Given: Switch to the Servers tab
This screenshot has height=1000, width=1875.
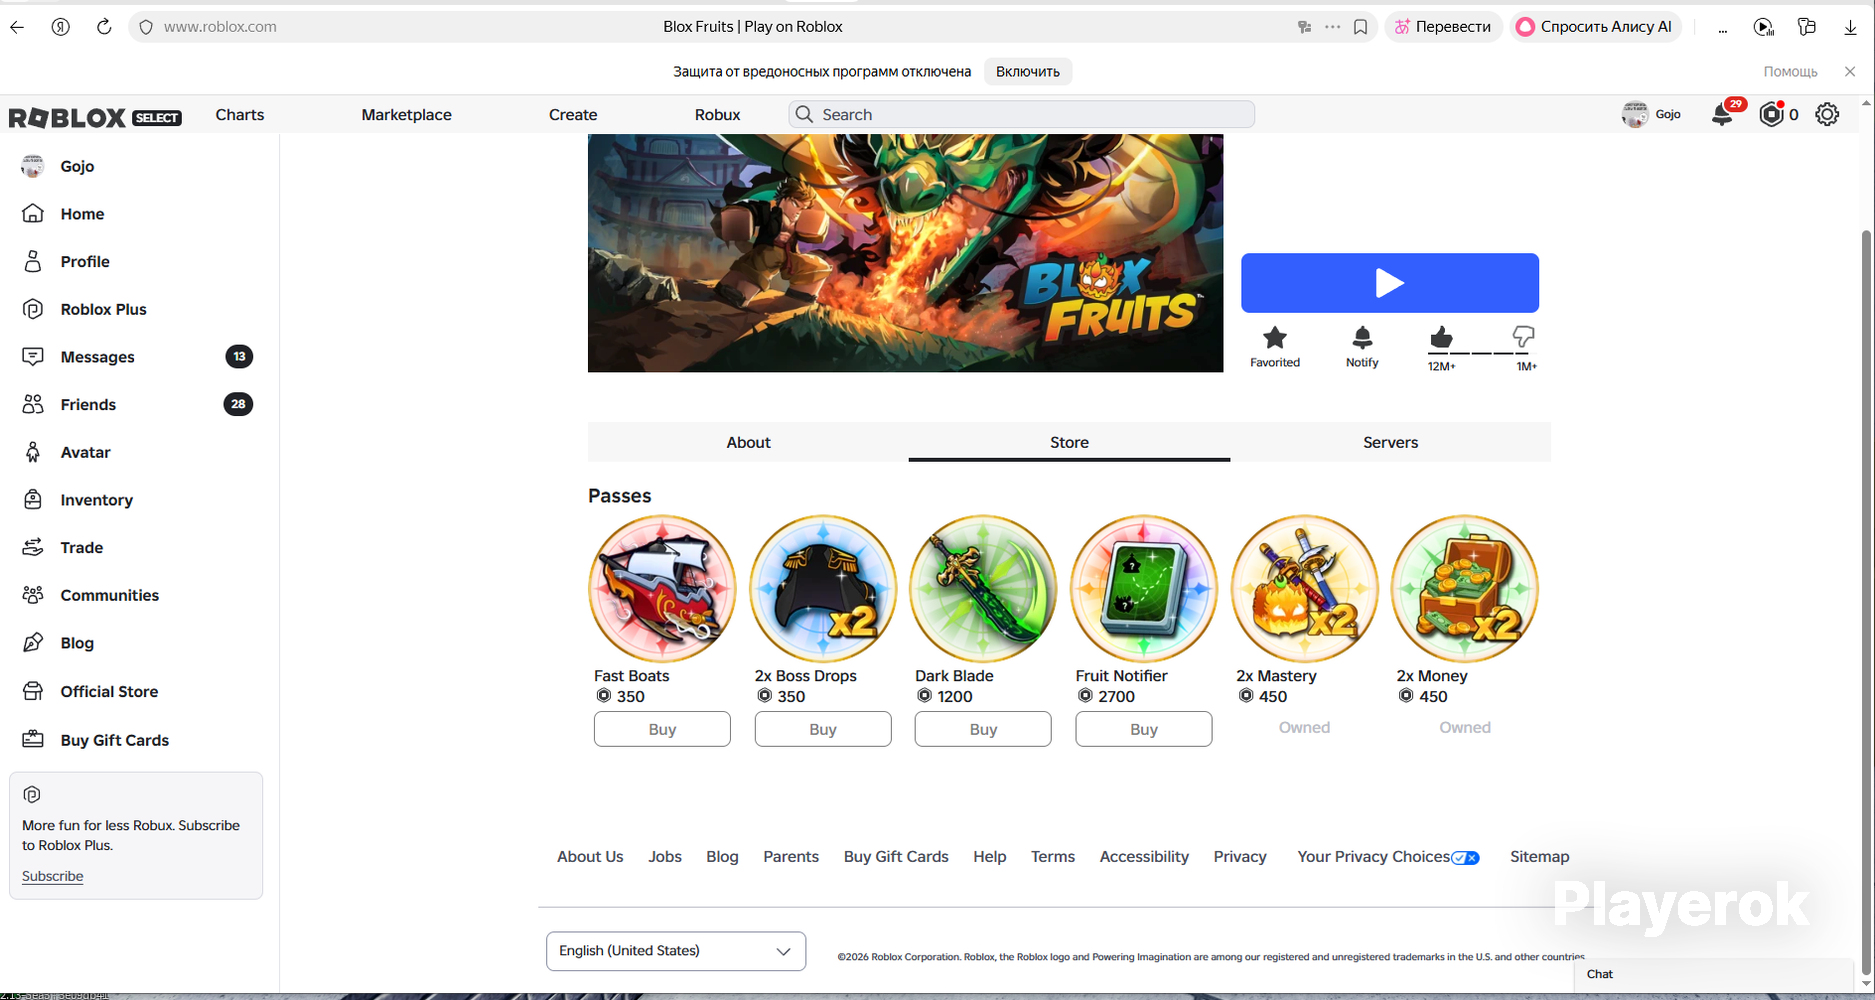Looking at the screenshot, I should click(x=1390, y=442).
